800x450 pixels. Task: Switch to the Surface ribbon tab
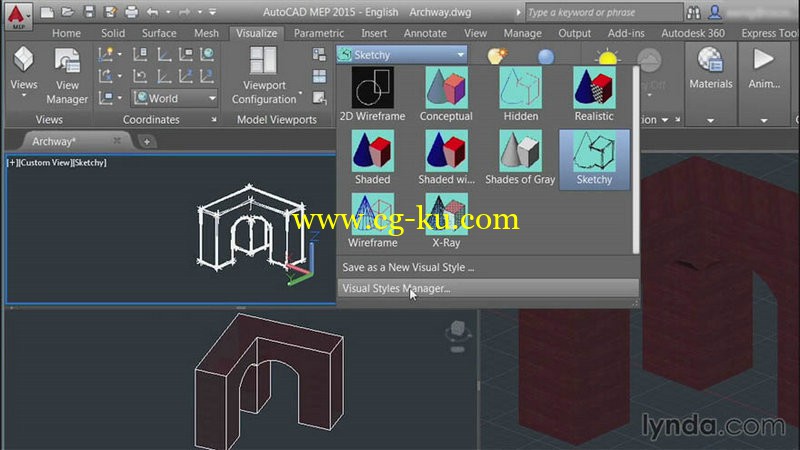click(159, 33)
